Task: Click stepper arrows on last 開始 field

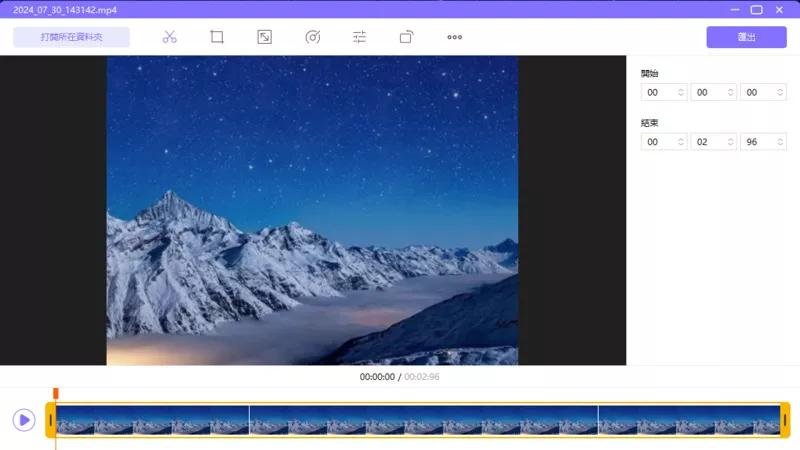Action: [x=779, y=92]
